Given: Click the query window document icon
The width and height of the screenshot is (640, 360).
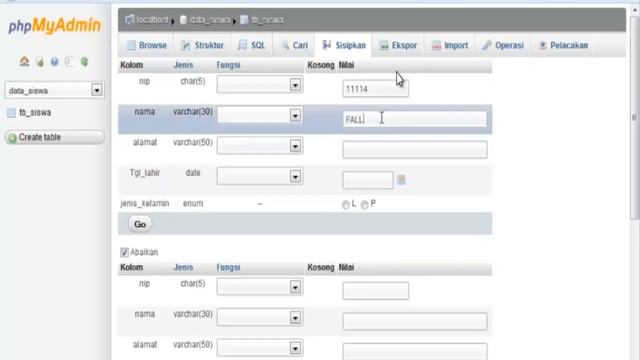Looking at the screenshot, I should pyautogui.click(x=69, y=62).
